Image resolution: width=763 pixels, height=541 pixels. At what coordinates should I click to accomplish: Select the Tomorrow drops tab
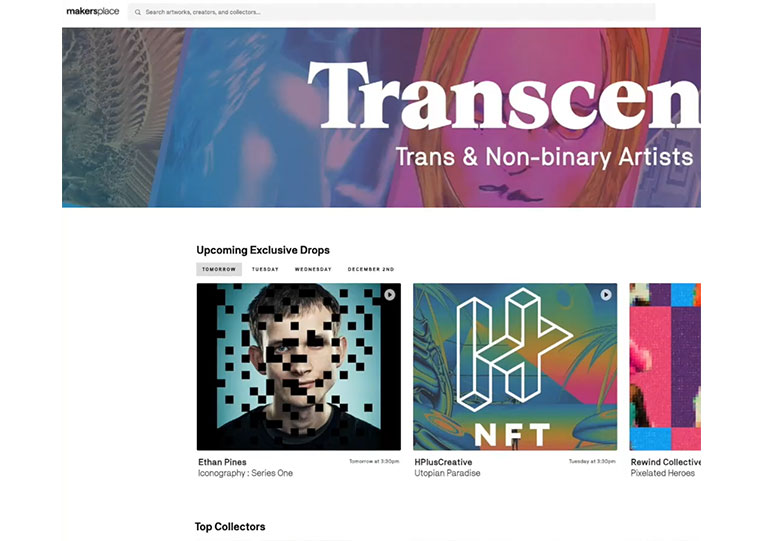coord(219,269)
